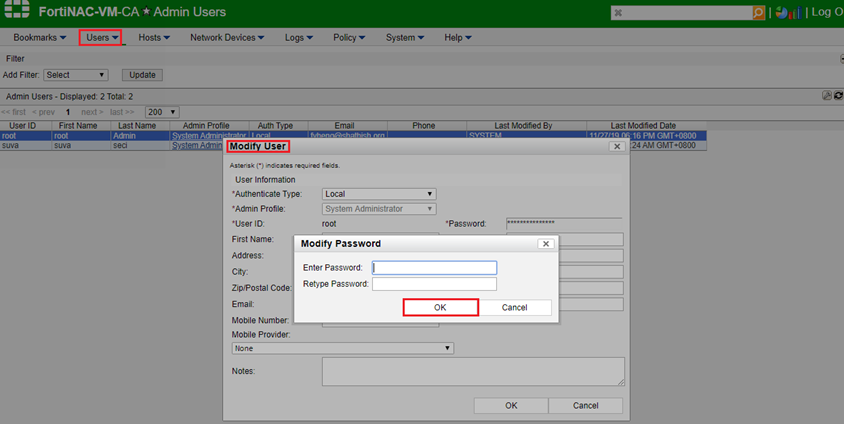Clear search with the X icon
The image size is (844, 424).
click(619, 13)
